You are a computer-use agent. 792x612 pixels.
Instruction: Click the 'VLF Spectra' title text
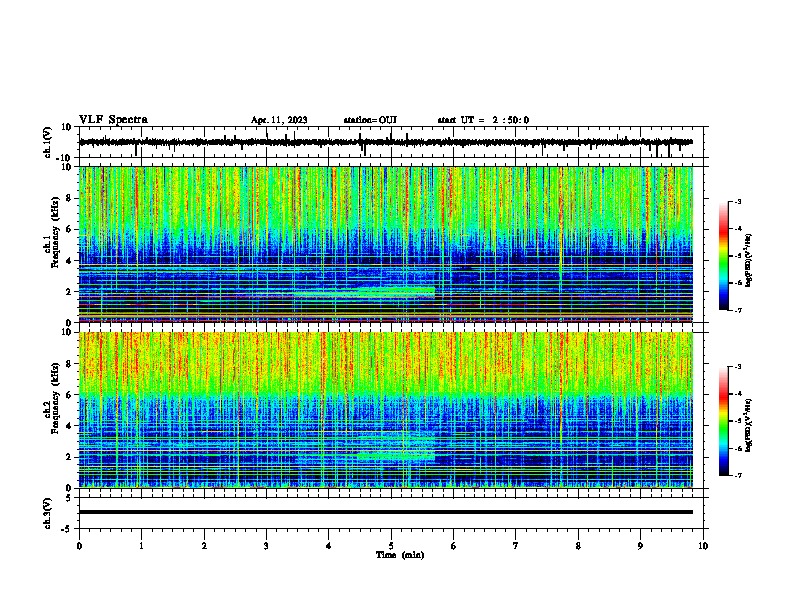[x=113, y=120]
